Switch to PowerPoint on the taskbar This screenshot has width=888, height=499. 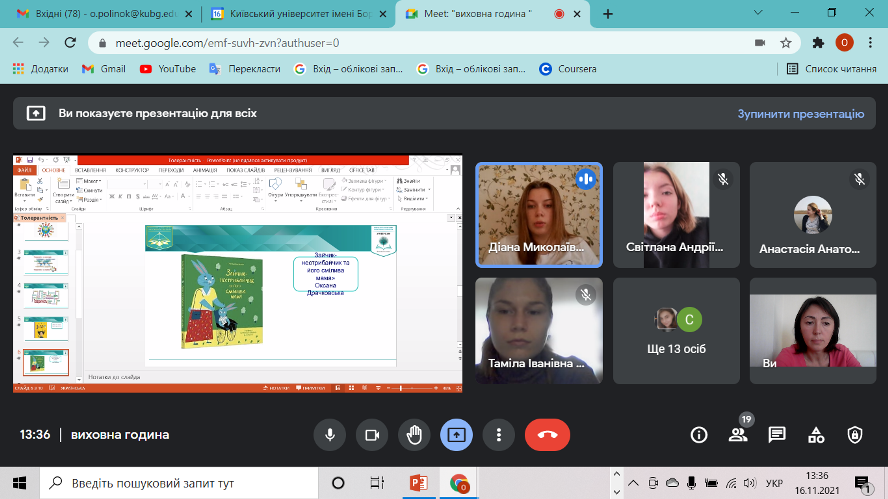(x=419, y=483)
